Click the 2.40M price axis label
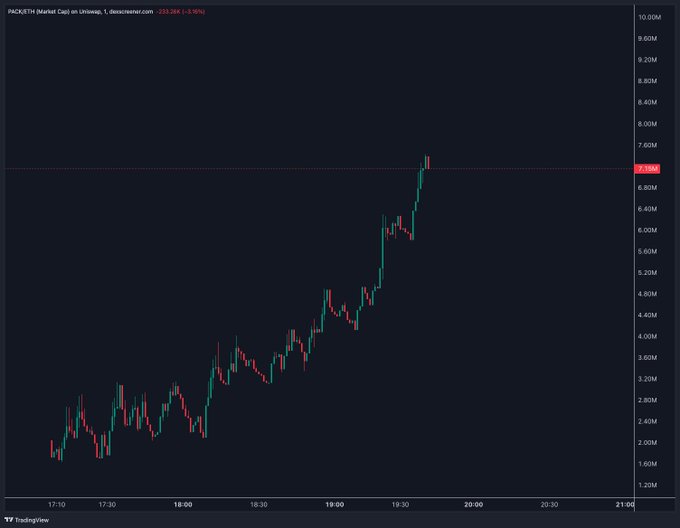 [x=647, y=421]
